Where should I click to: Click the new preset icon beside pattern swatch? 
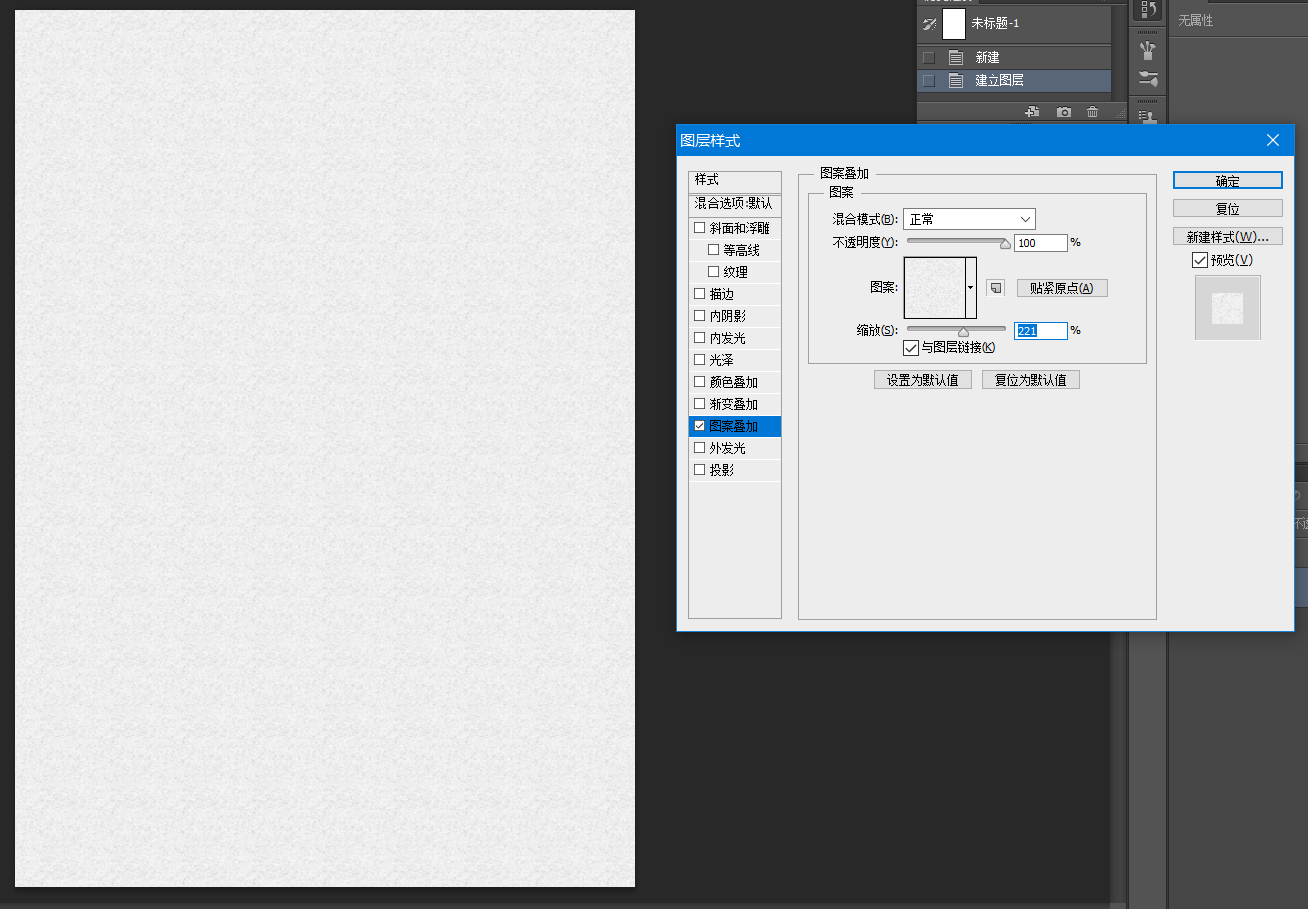[995, 288]
